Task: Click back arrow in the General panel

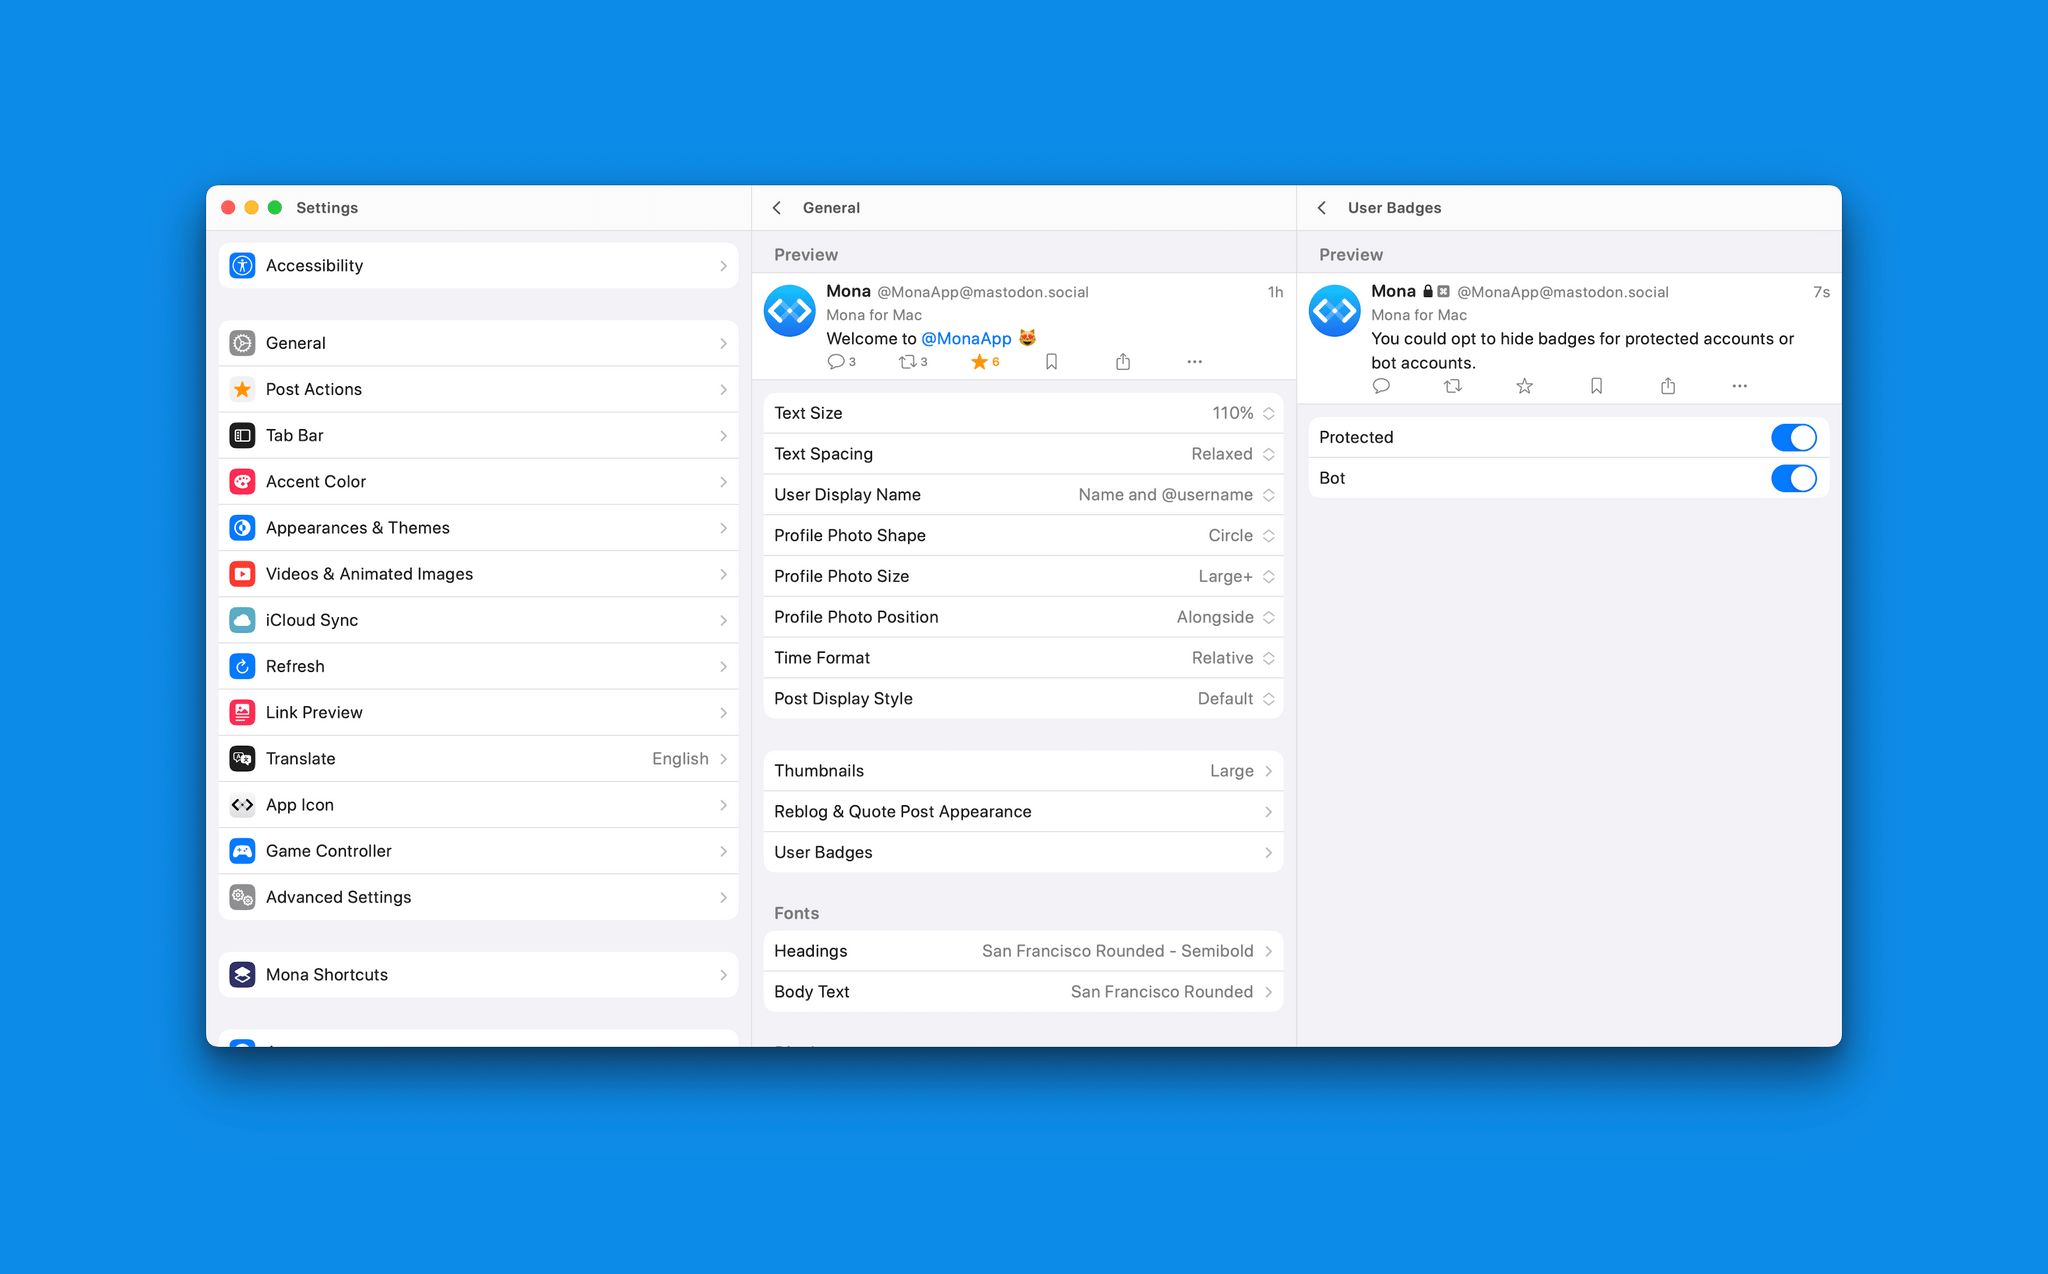Action: click(x=777, y=208)
